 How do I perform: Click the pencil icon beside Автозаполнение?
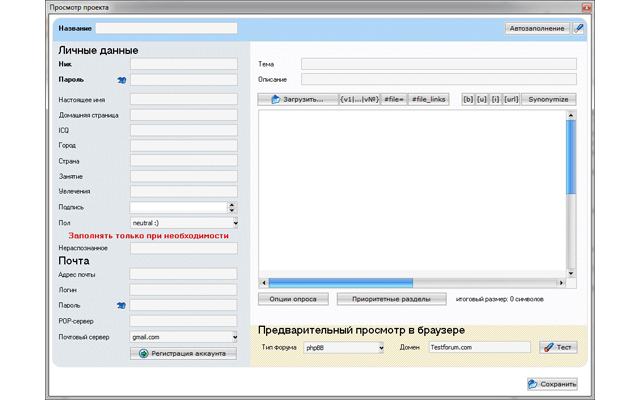click(x=579, y=28)
